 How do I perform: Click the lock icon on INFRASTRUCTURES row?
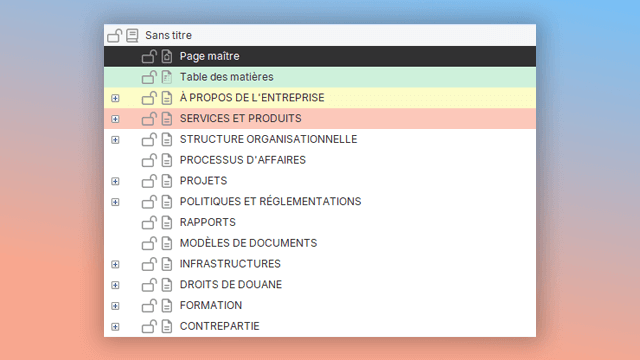coord(149,264)
